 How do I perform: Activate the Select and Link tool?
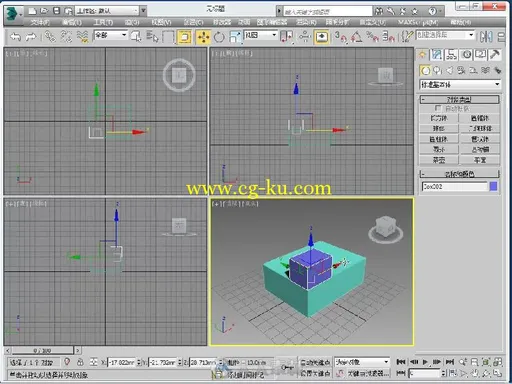[50, 37]
